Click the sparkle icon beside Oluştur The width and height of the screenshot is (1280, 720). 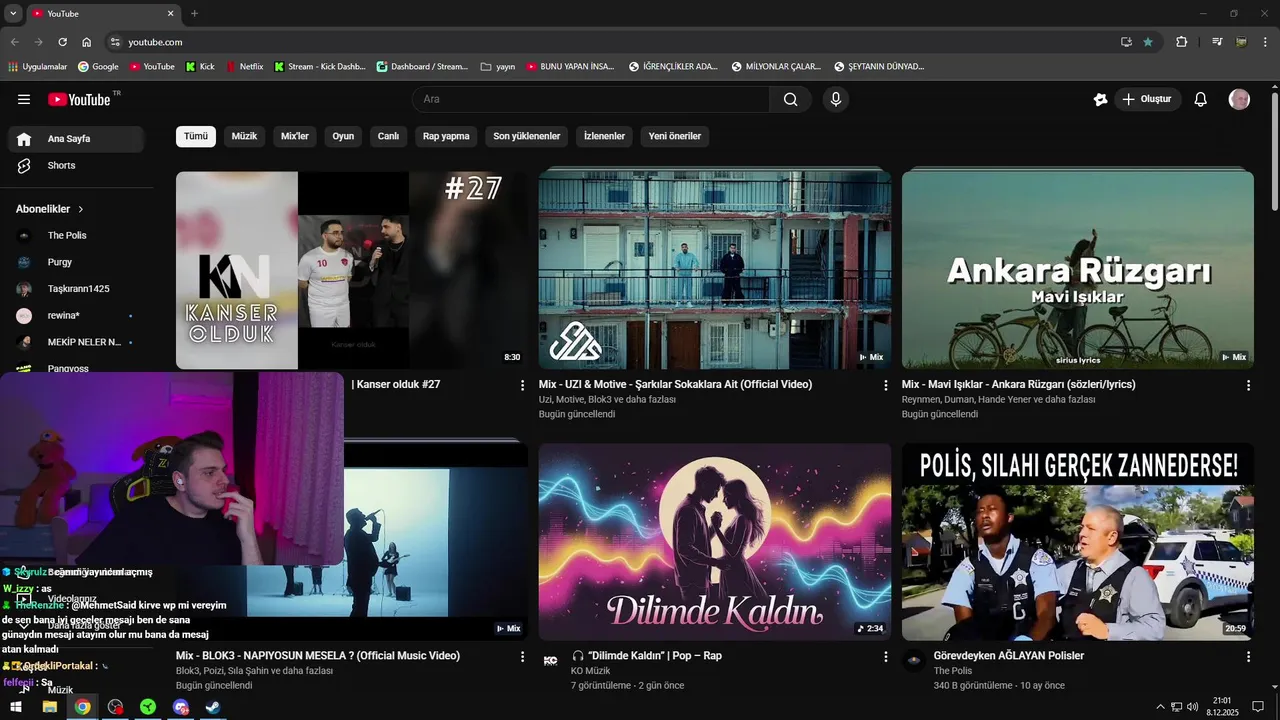(1101, 99)
